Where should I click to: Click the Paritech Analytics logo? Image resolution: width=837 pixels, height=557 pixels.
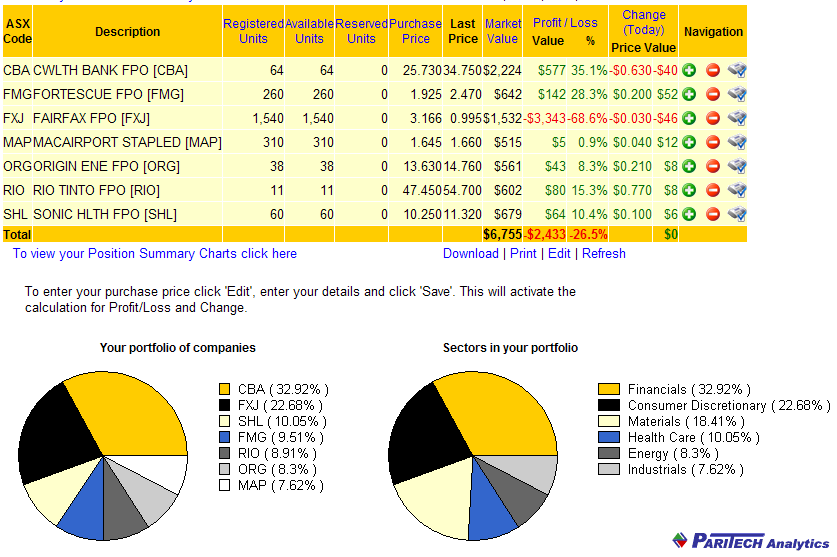(751, 541)
